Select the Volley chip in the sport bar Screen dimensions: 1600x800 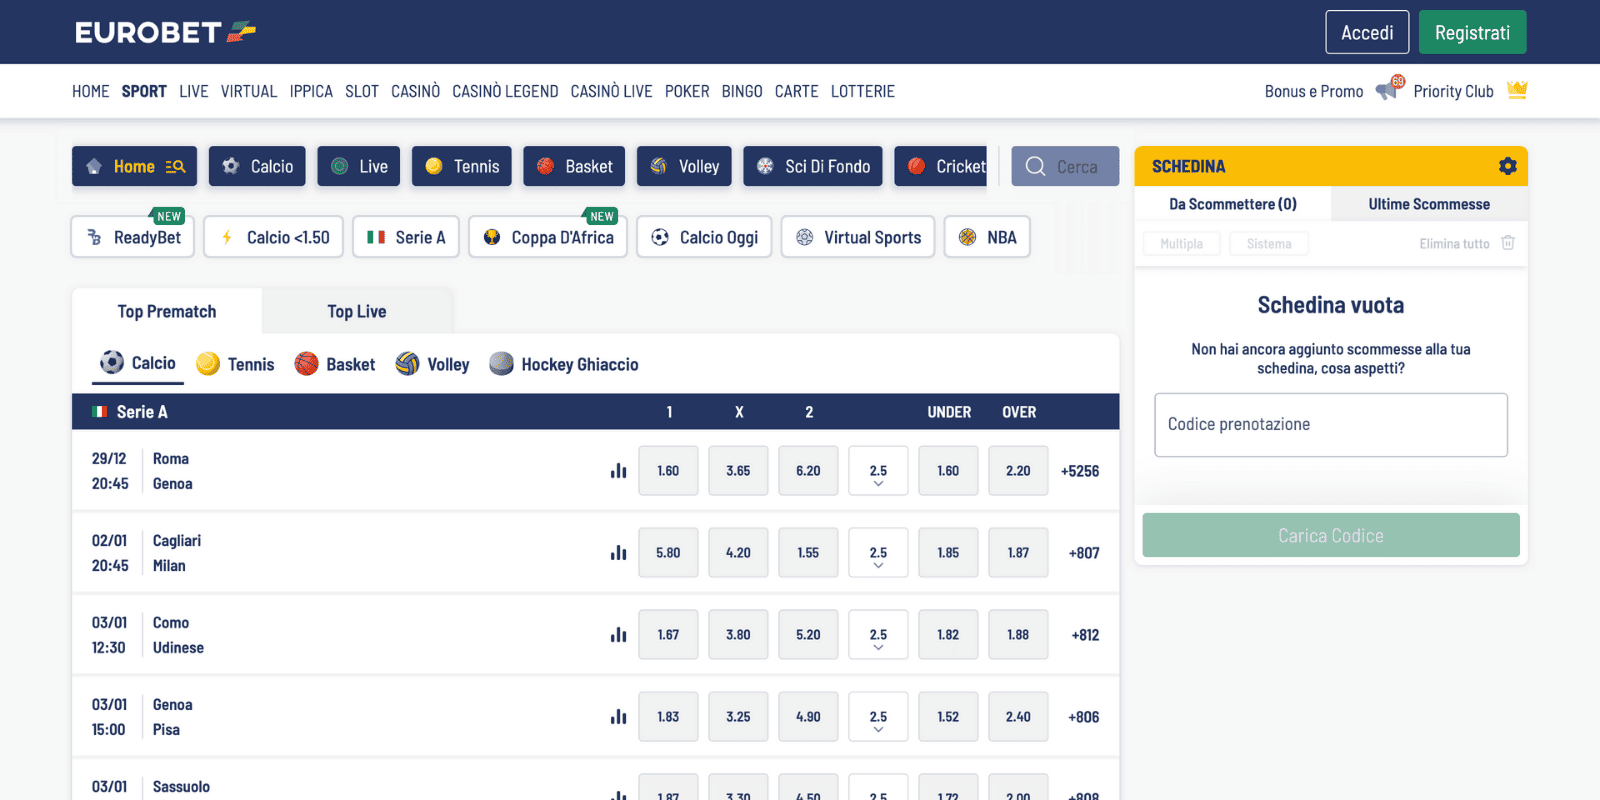point(684,166)
